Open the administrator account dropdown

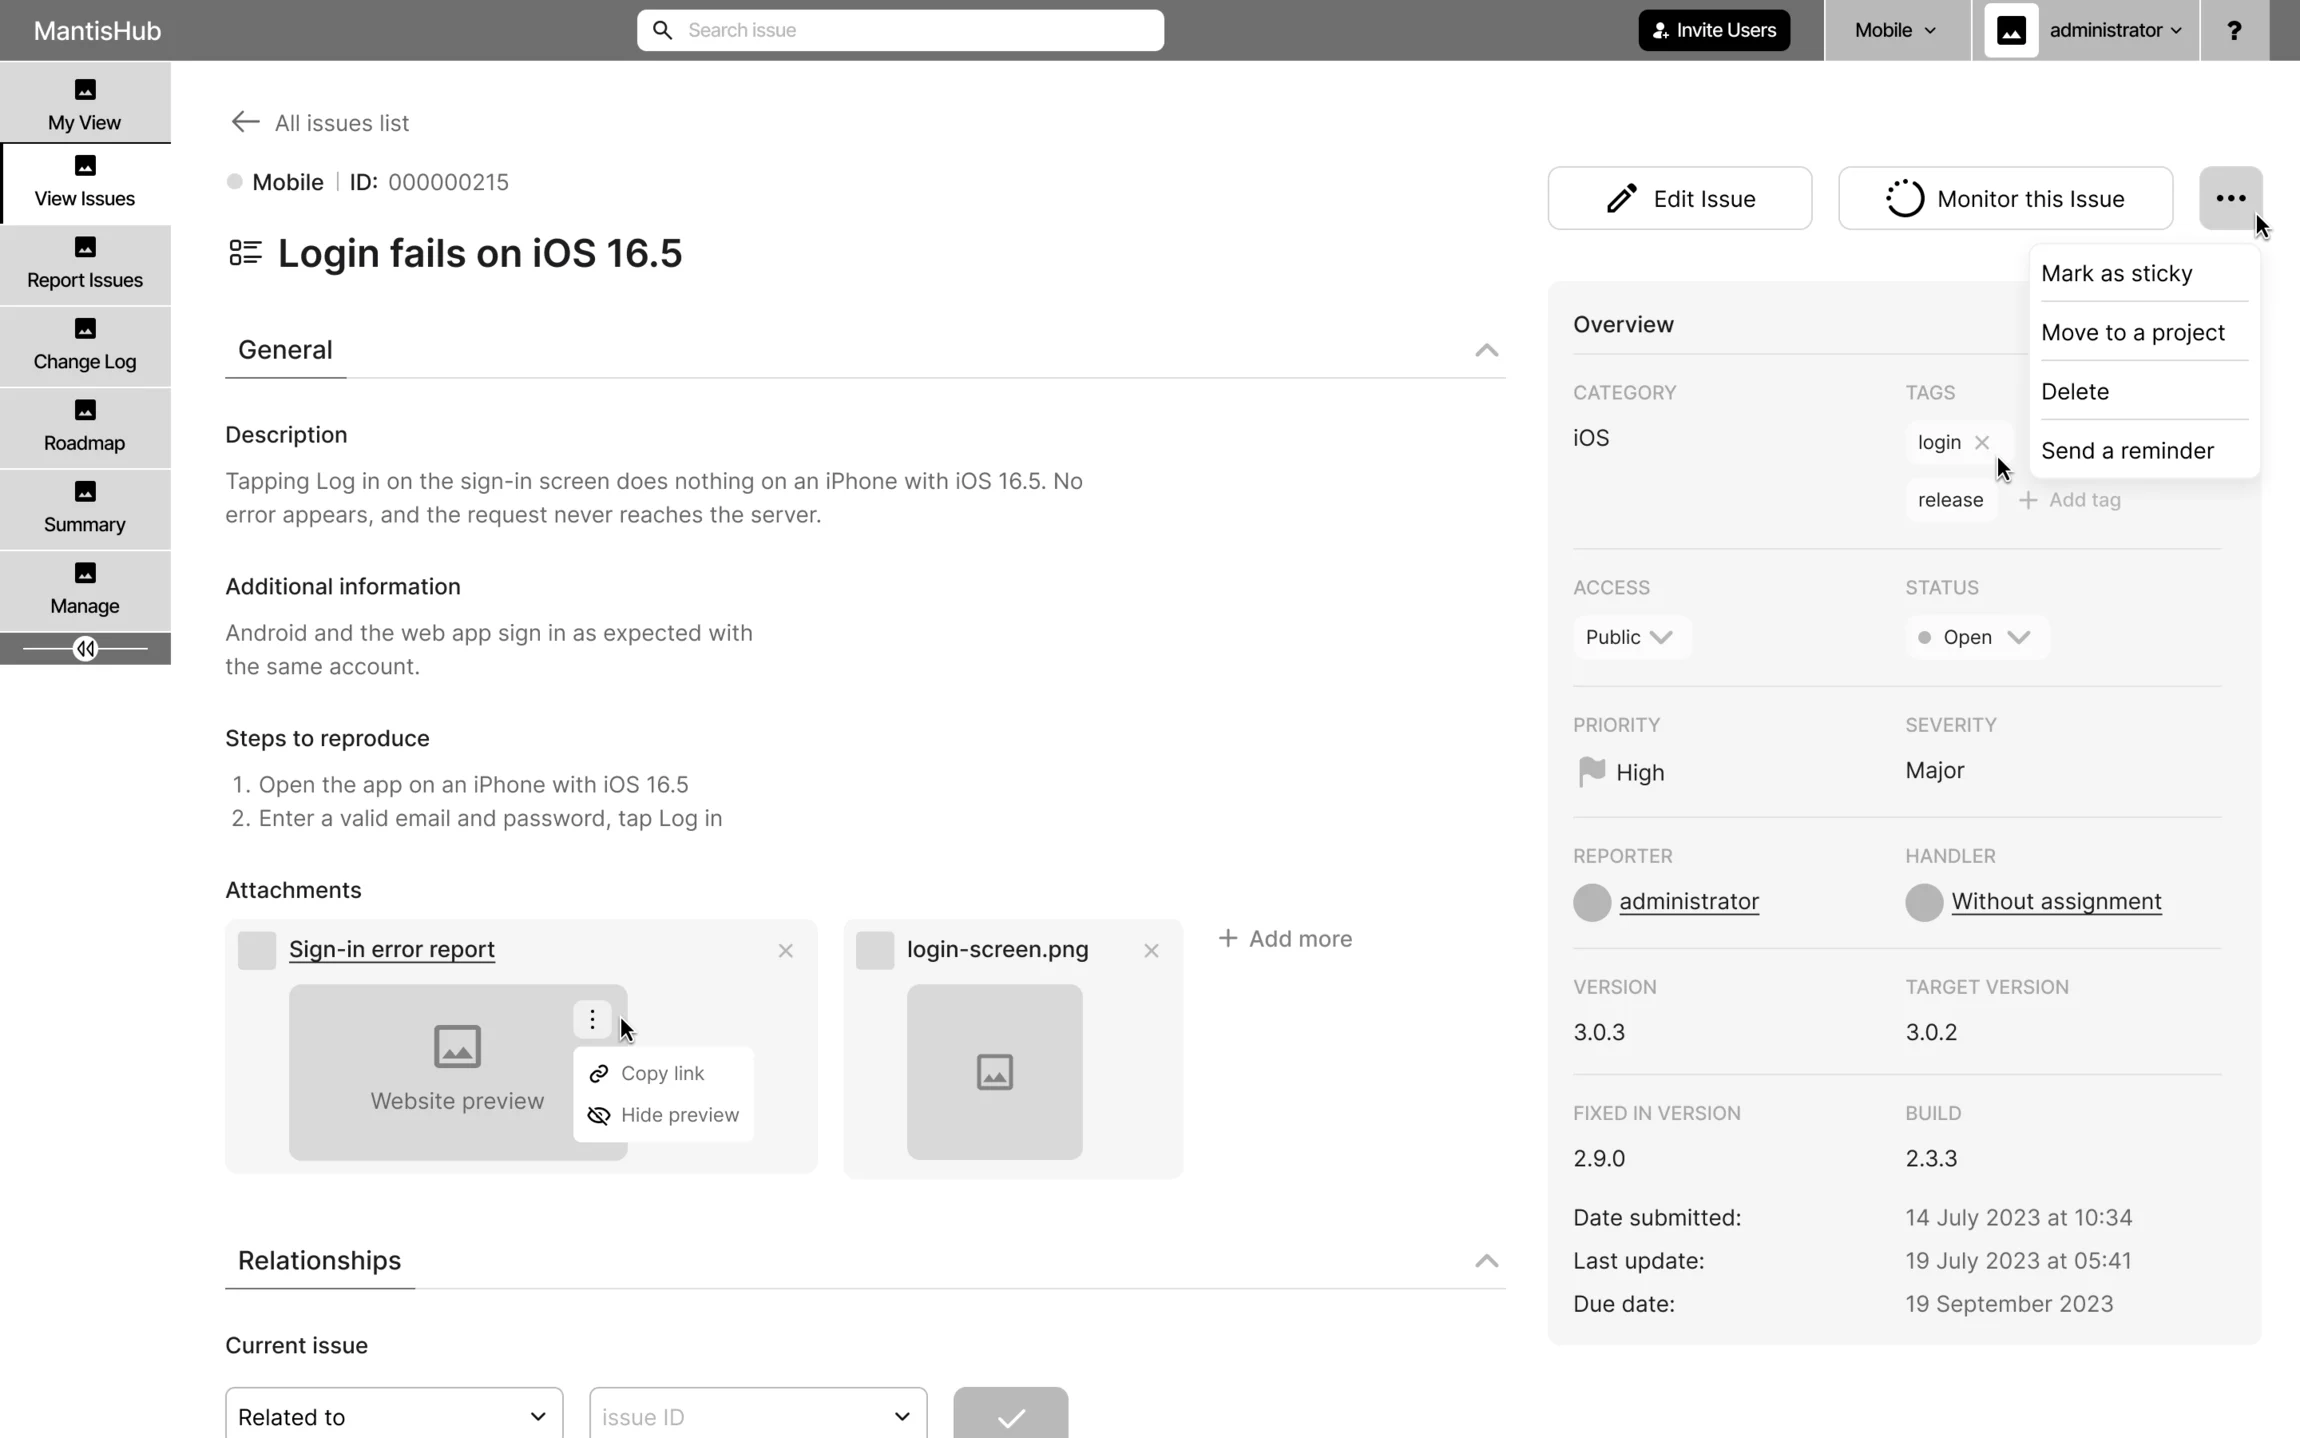click(x=2115, y=30)
